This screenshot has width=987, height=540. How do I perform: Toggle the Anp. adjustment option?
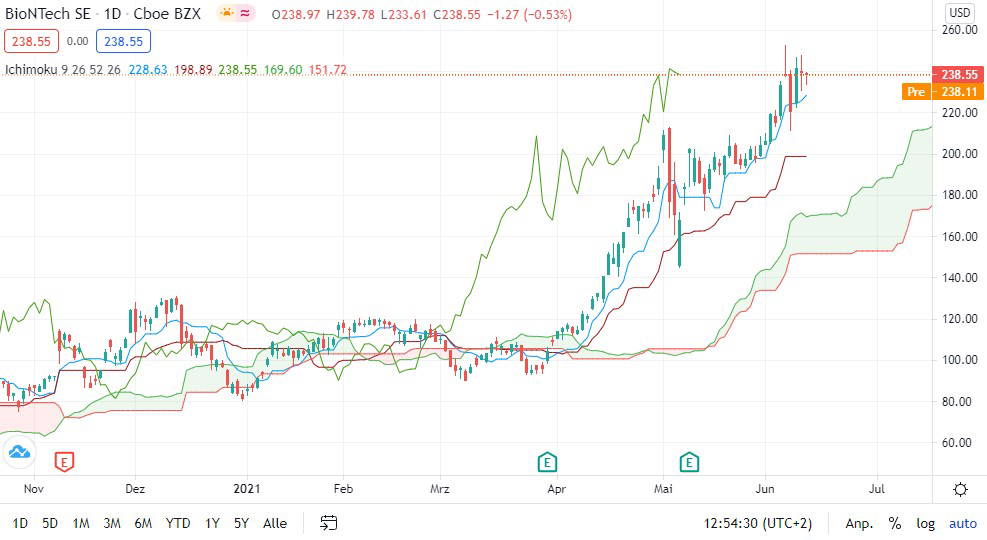click(859, 523)
